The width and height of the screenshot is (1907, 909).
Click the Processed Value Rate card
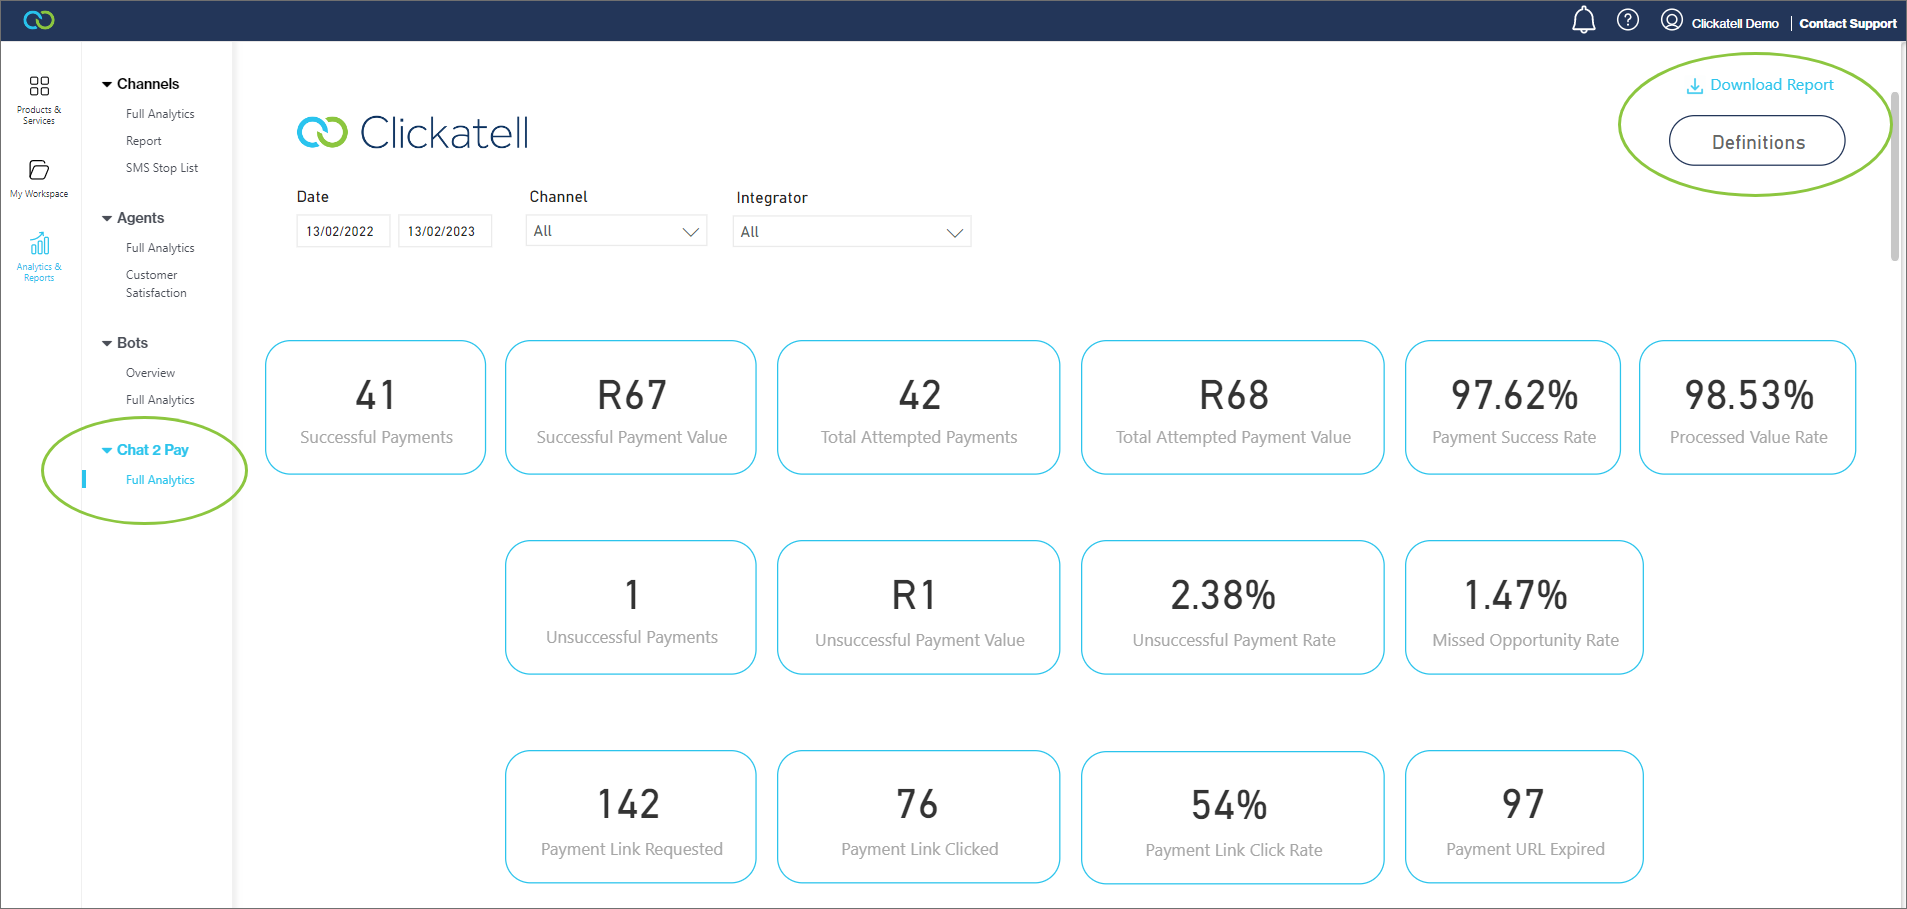pos(1747,407)
